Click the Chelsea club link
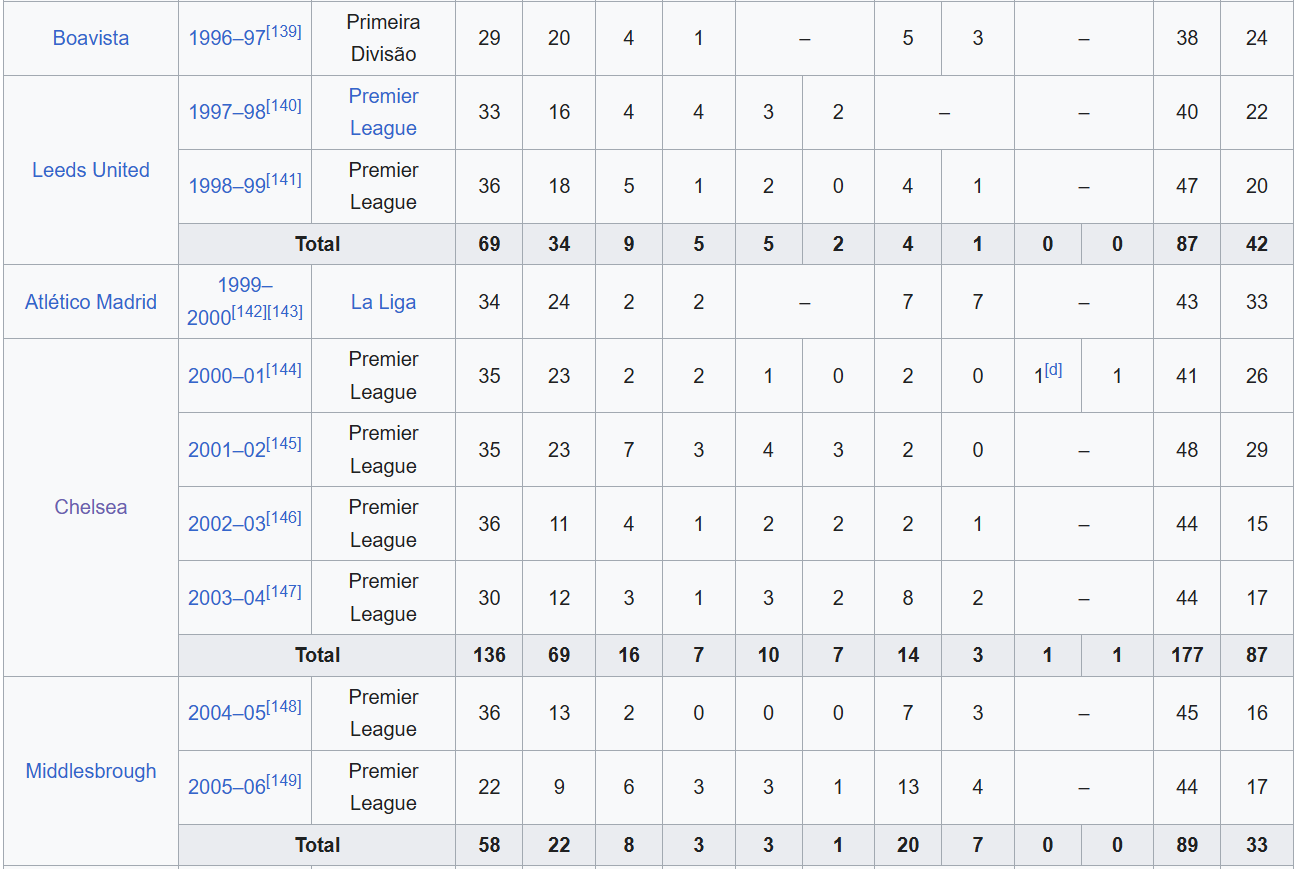 91,507
